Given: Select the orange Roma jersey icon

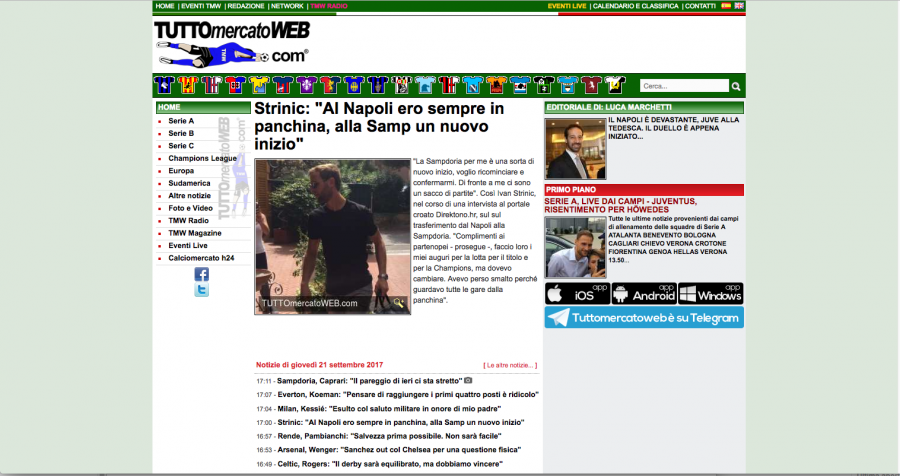Looking at the screenshot, I should coord(496,85).
